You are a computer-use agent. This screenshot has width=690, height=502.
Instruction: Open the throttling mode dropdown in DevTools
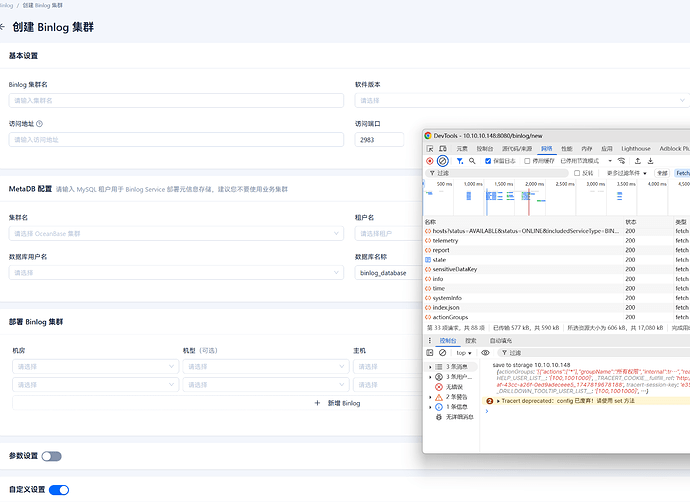click(586, 161)
